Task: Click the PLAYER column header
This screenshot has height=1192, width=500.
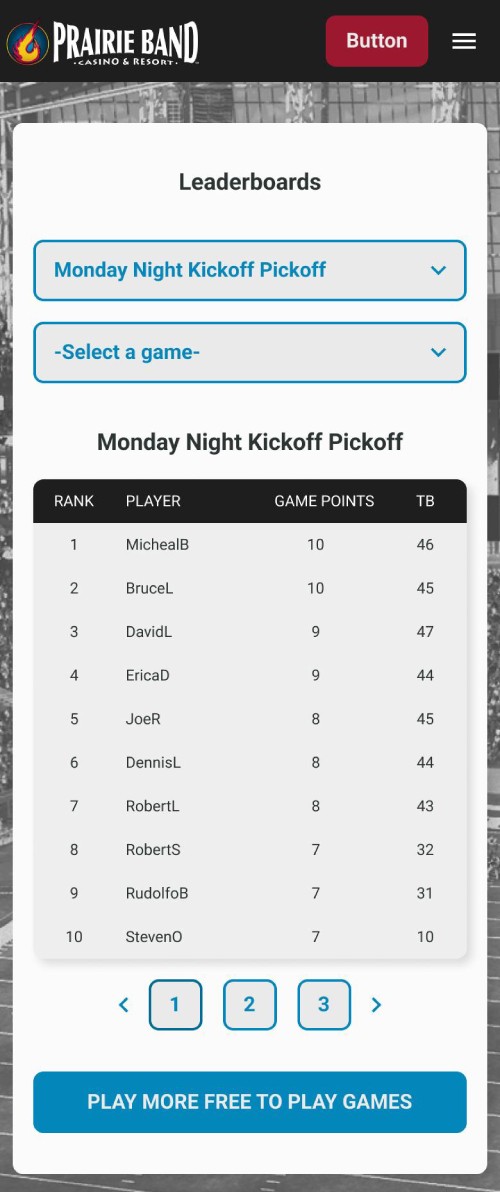Action: (153, 501)
